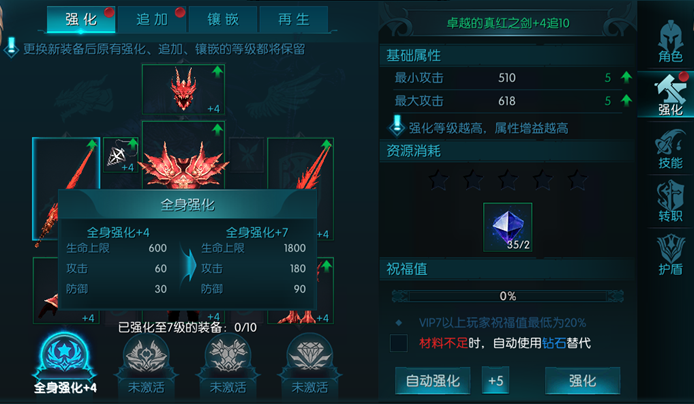Enable auto-use diamonds when materials insufficient checkbox

pos(398,343)
